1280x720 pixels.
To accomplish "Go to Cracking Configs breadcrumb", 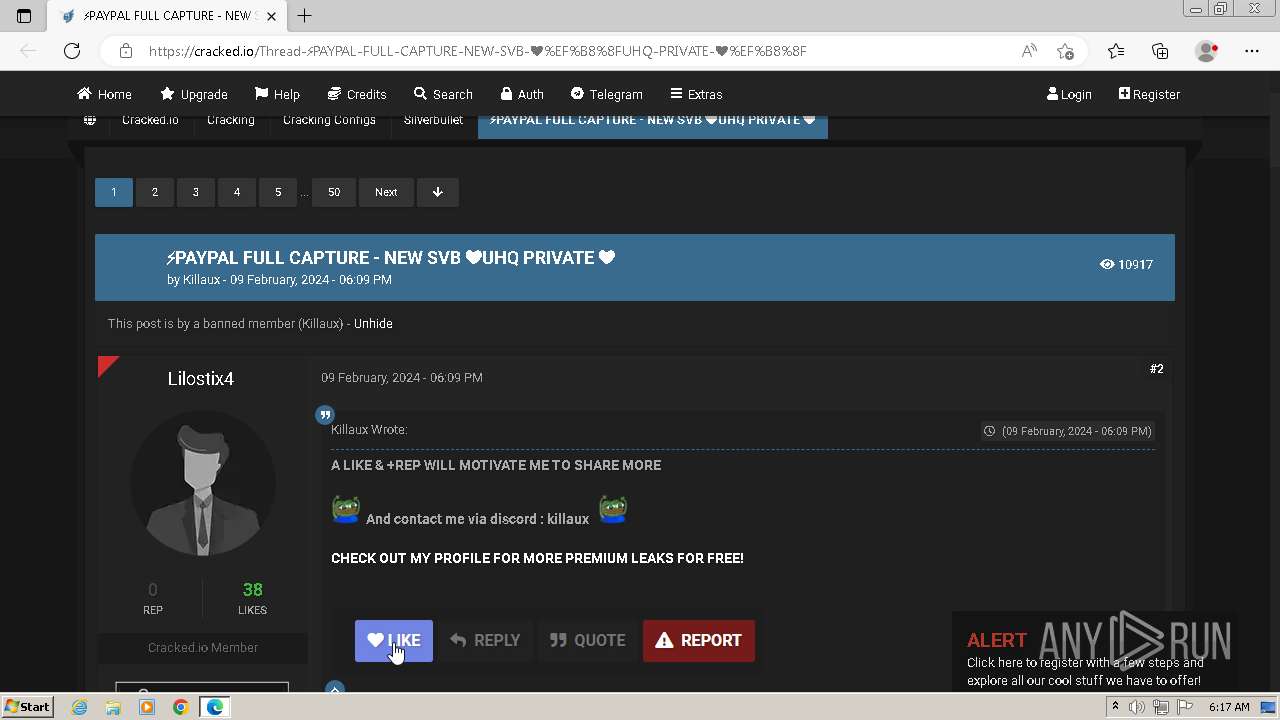I will (x=329, y=120).
